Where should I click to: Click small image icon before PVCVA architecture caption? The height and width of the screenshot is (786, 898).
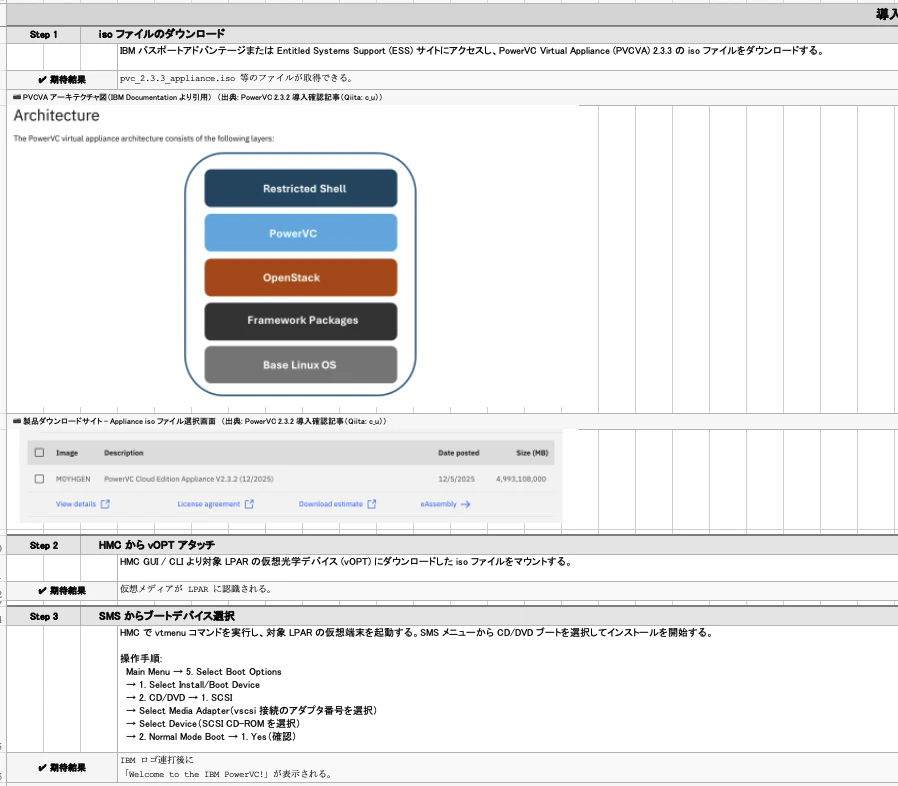[x=17, y=97]
